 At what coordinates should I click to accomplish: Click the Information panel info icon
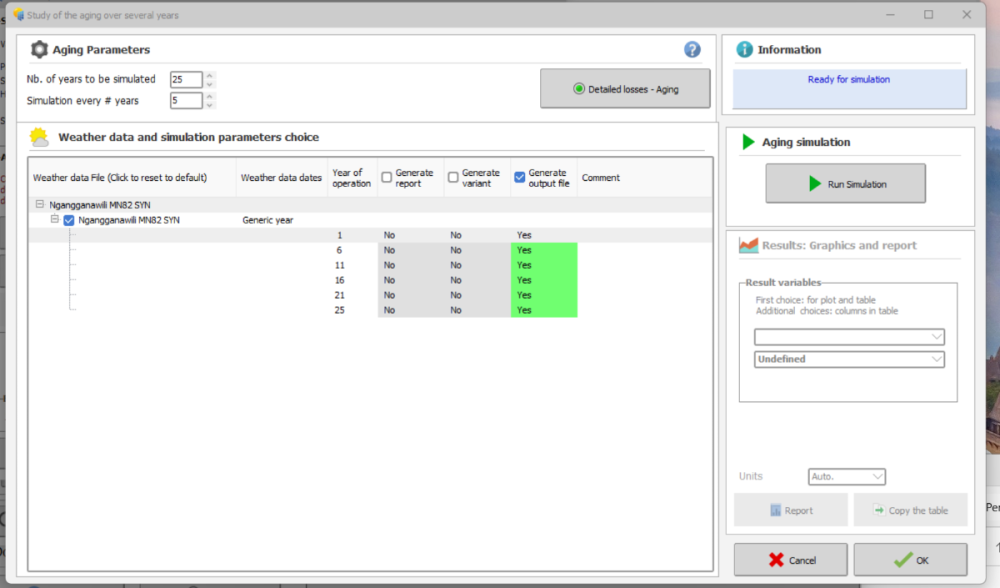(x=744, y=50)
